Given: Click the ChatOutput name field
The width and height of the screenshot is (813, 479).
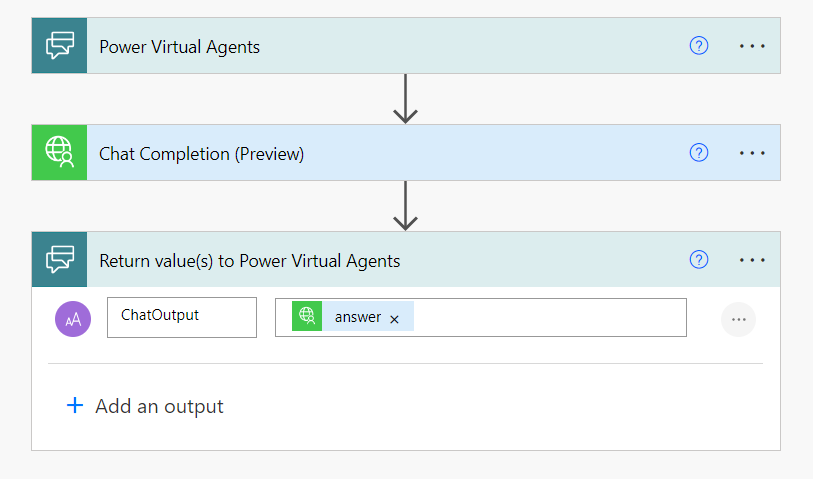Looking at the screenshot, I should point(181,317).
